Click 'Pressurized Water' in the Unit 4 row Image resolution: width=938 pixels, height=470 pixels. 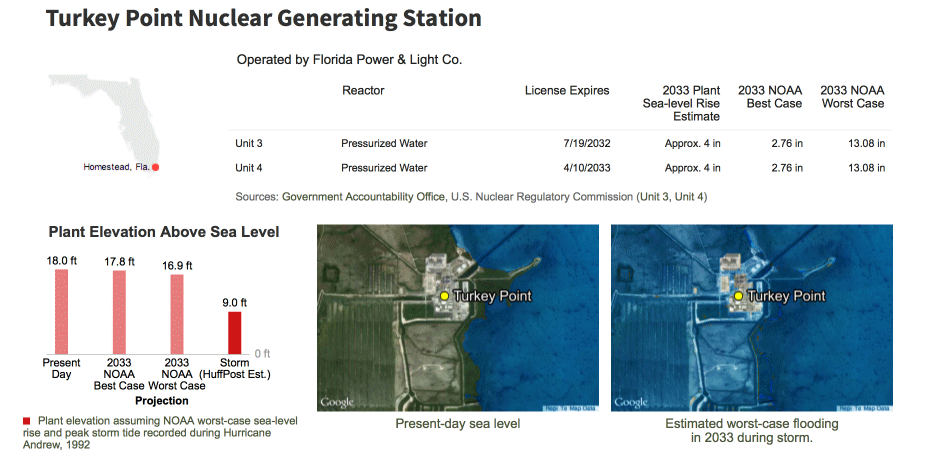tap(384, 168)
